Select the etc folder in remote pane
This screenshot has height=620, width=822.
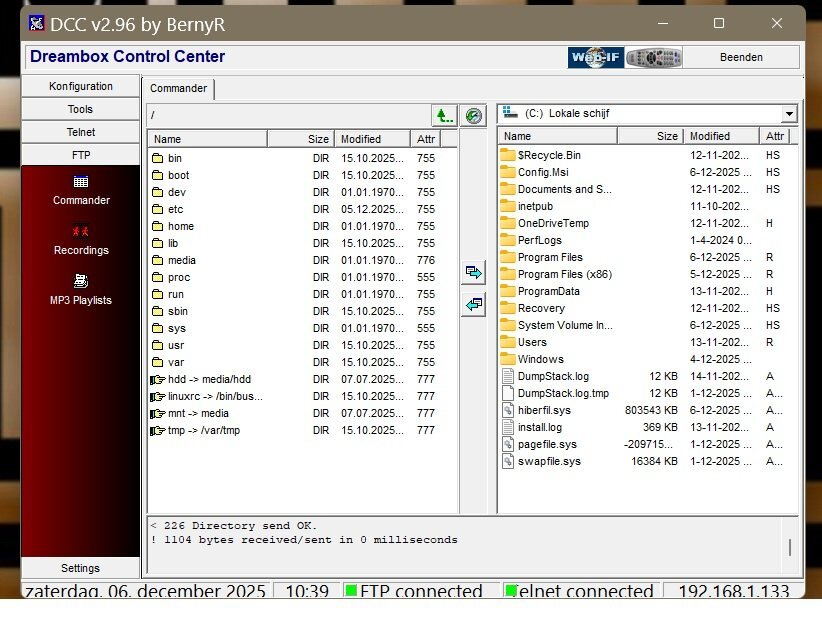click(175, 210)
